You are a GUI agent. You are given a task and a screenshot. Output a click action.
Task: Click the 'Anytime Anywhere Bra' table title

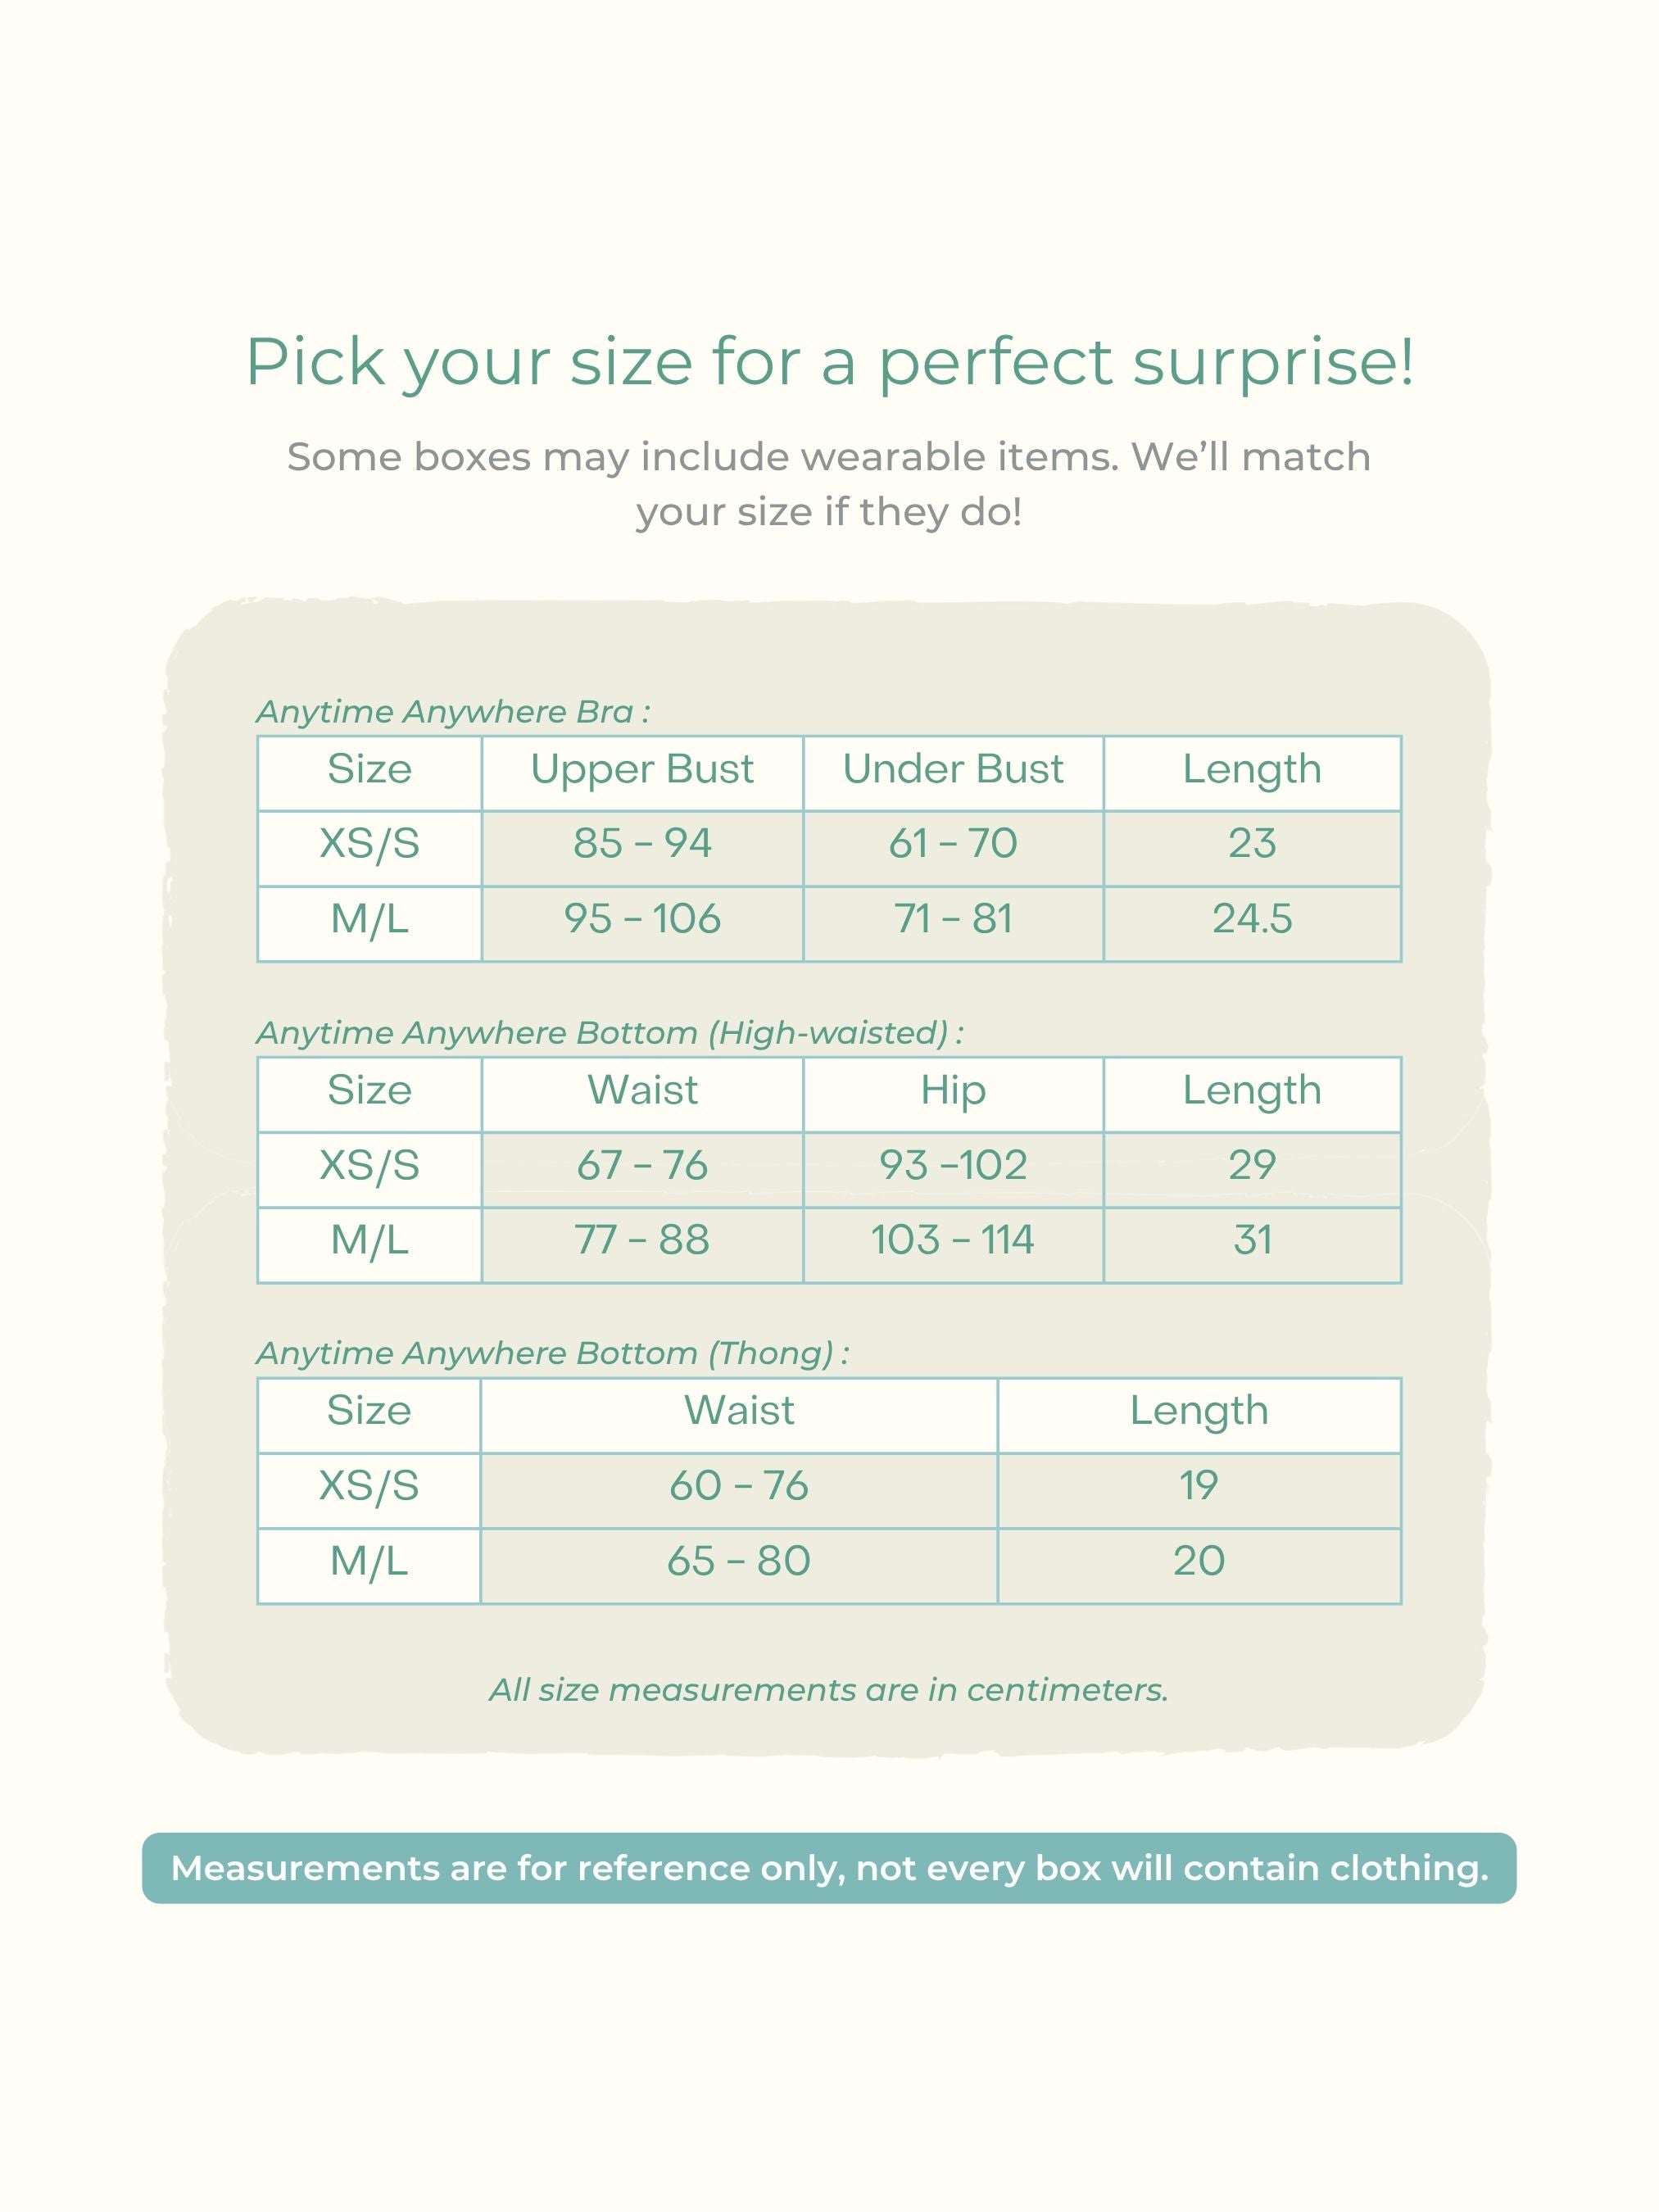tap(453, 712)
